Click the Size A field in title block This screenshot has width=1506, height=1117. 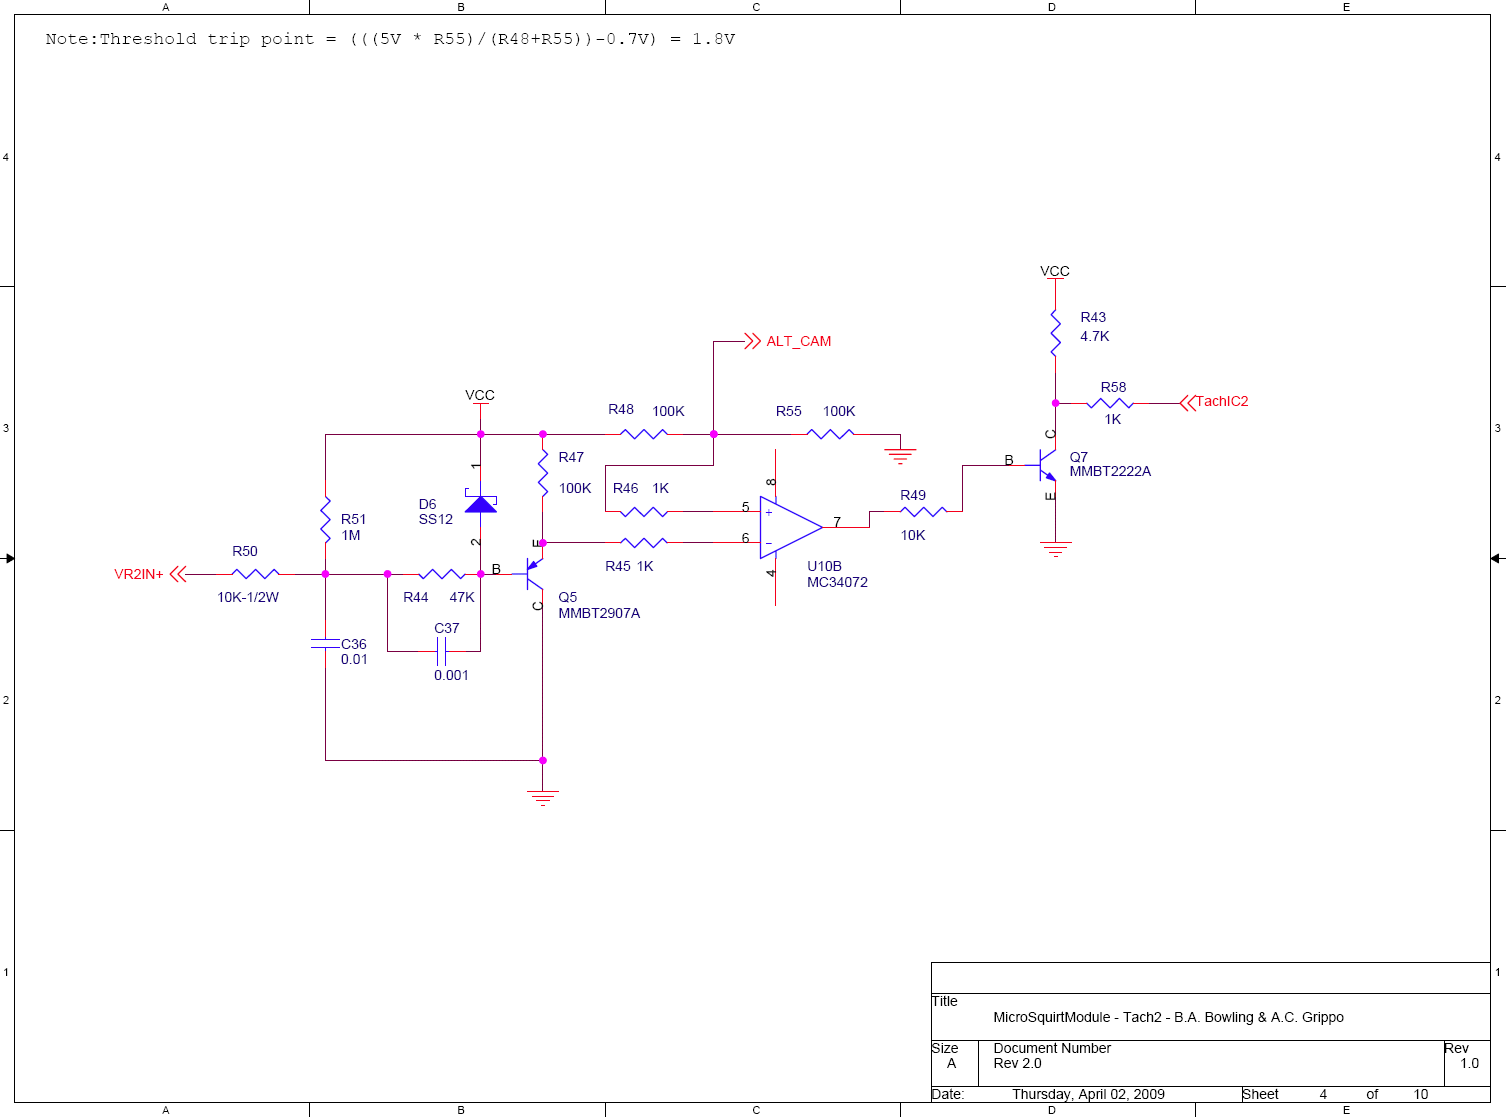click(x=951, y=1063)
